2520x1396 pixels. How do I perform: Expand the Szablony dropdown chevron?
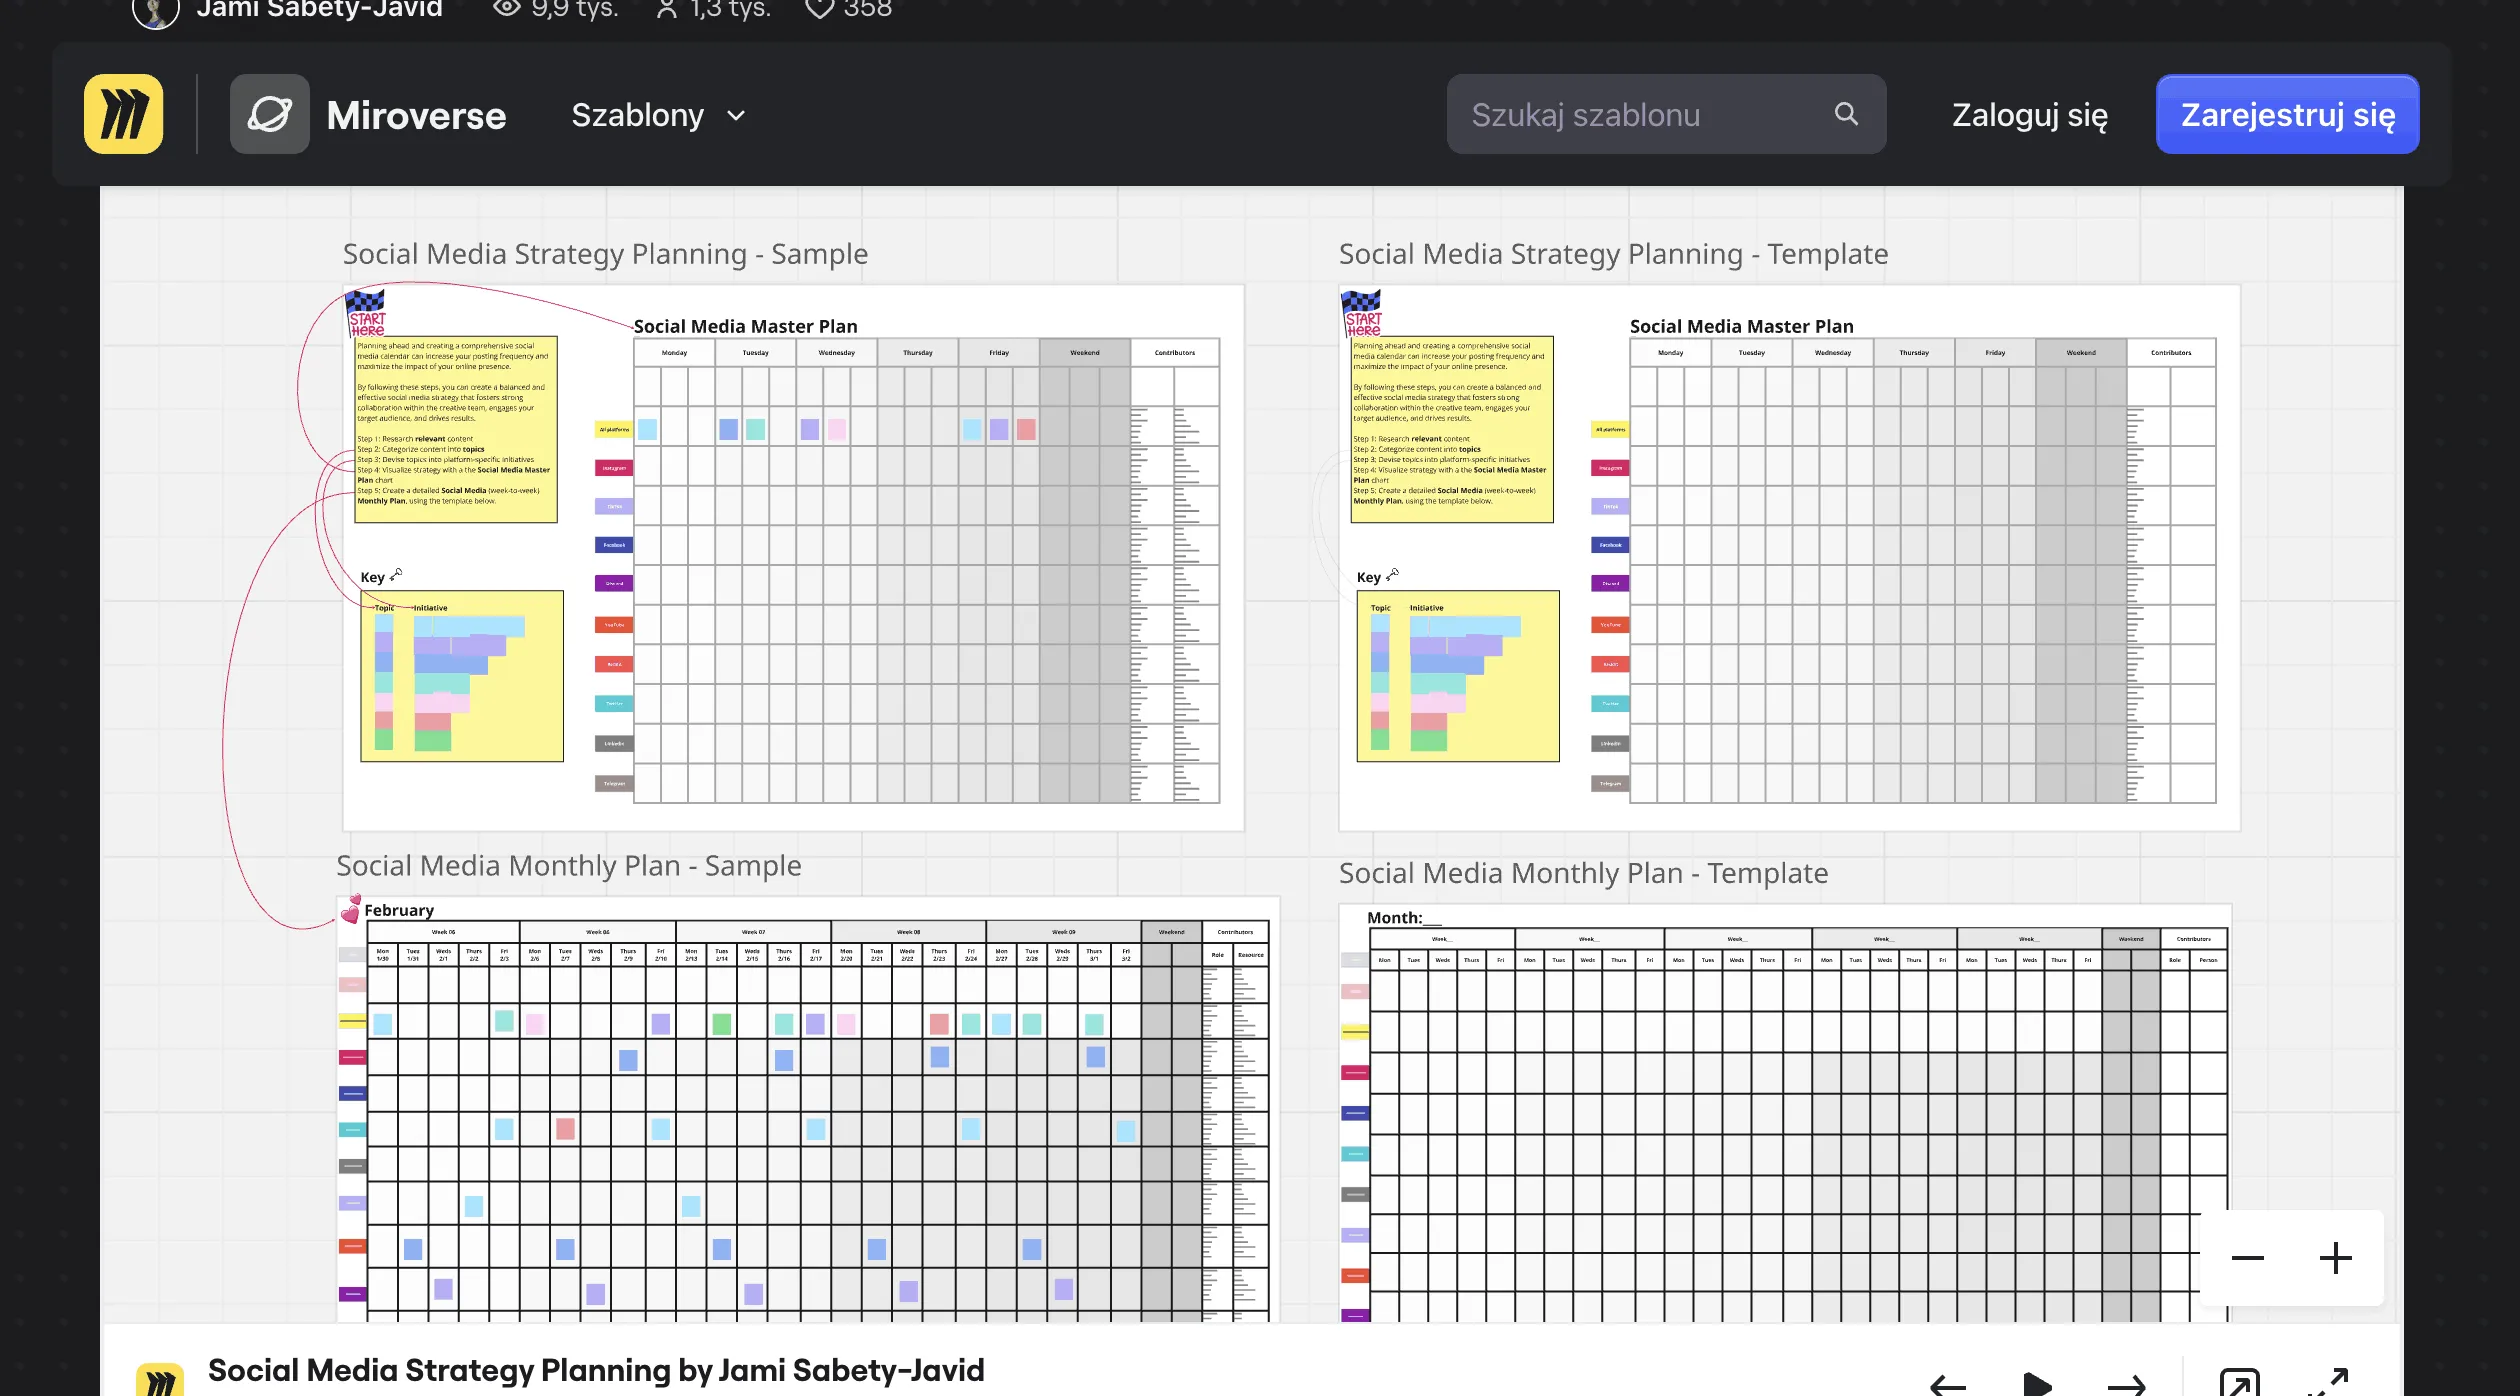click(736, 115)
